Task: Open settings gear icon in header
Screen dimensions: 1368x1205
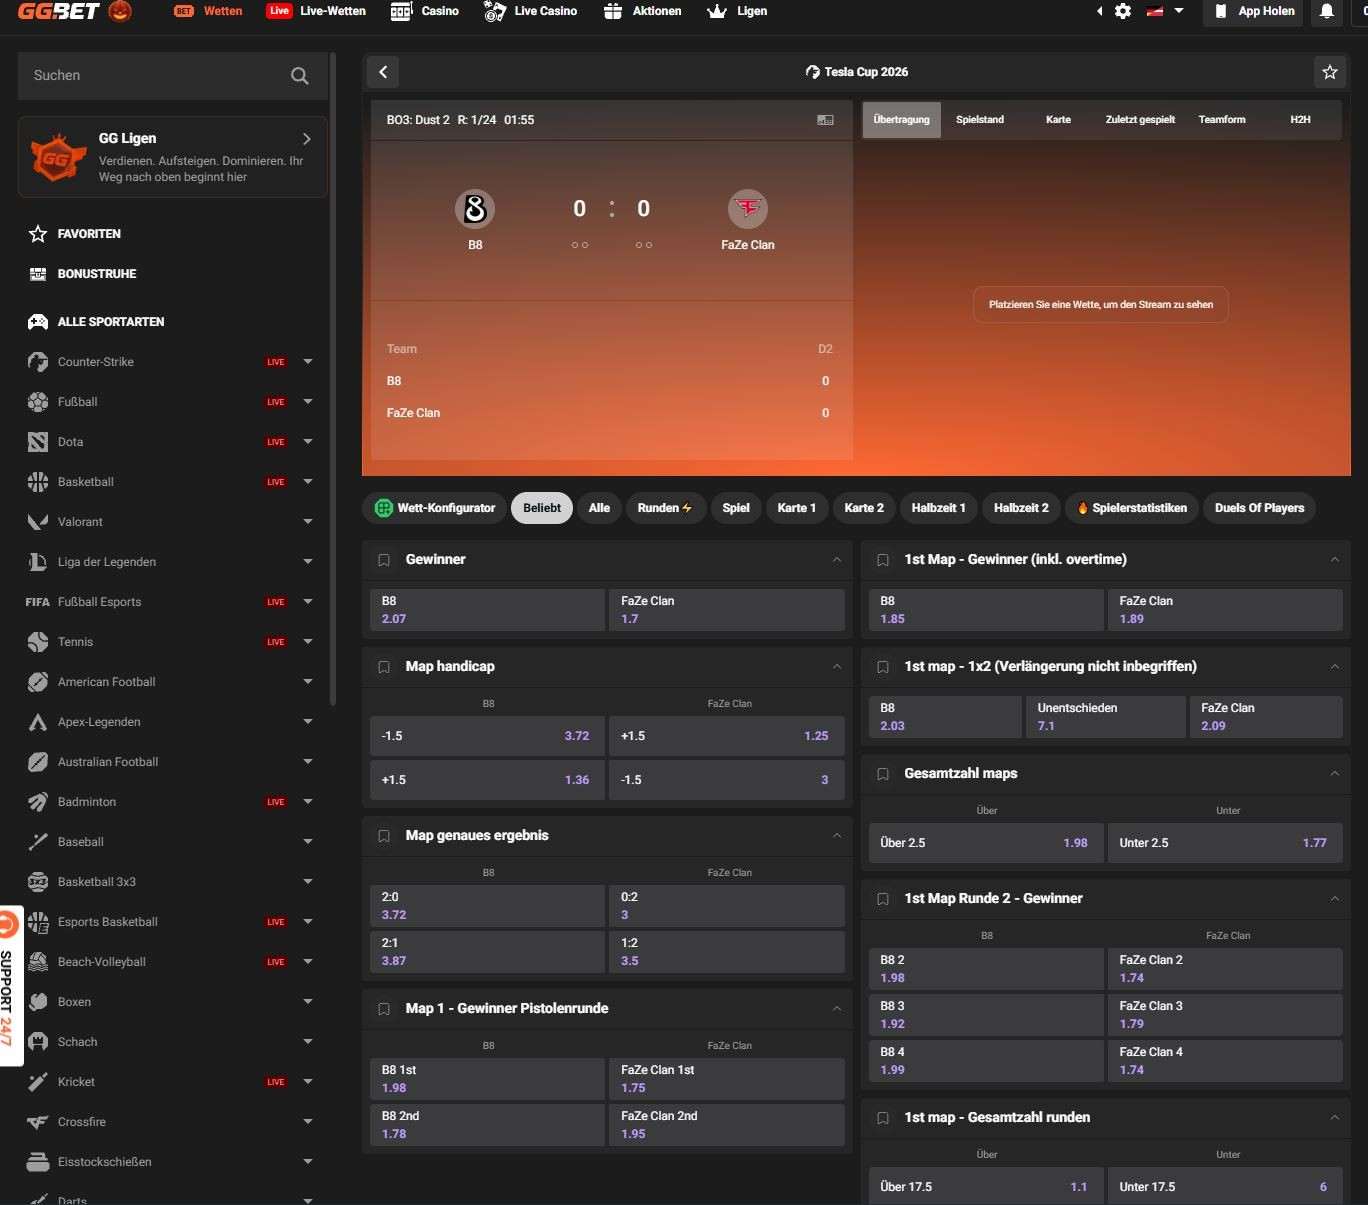Action: coord(1123,11)
